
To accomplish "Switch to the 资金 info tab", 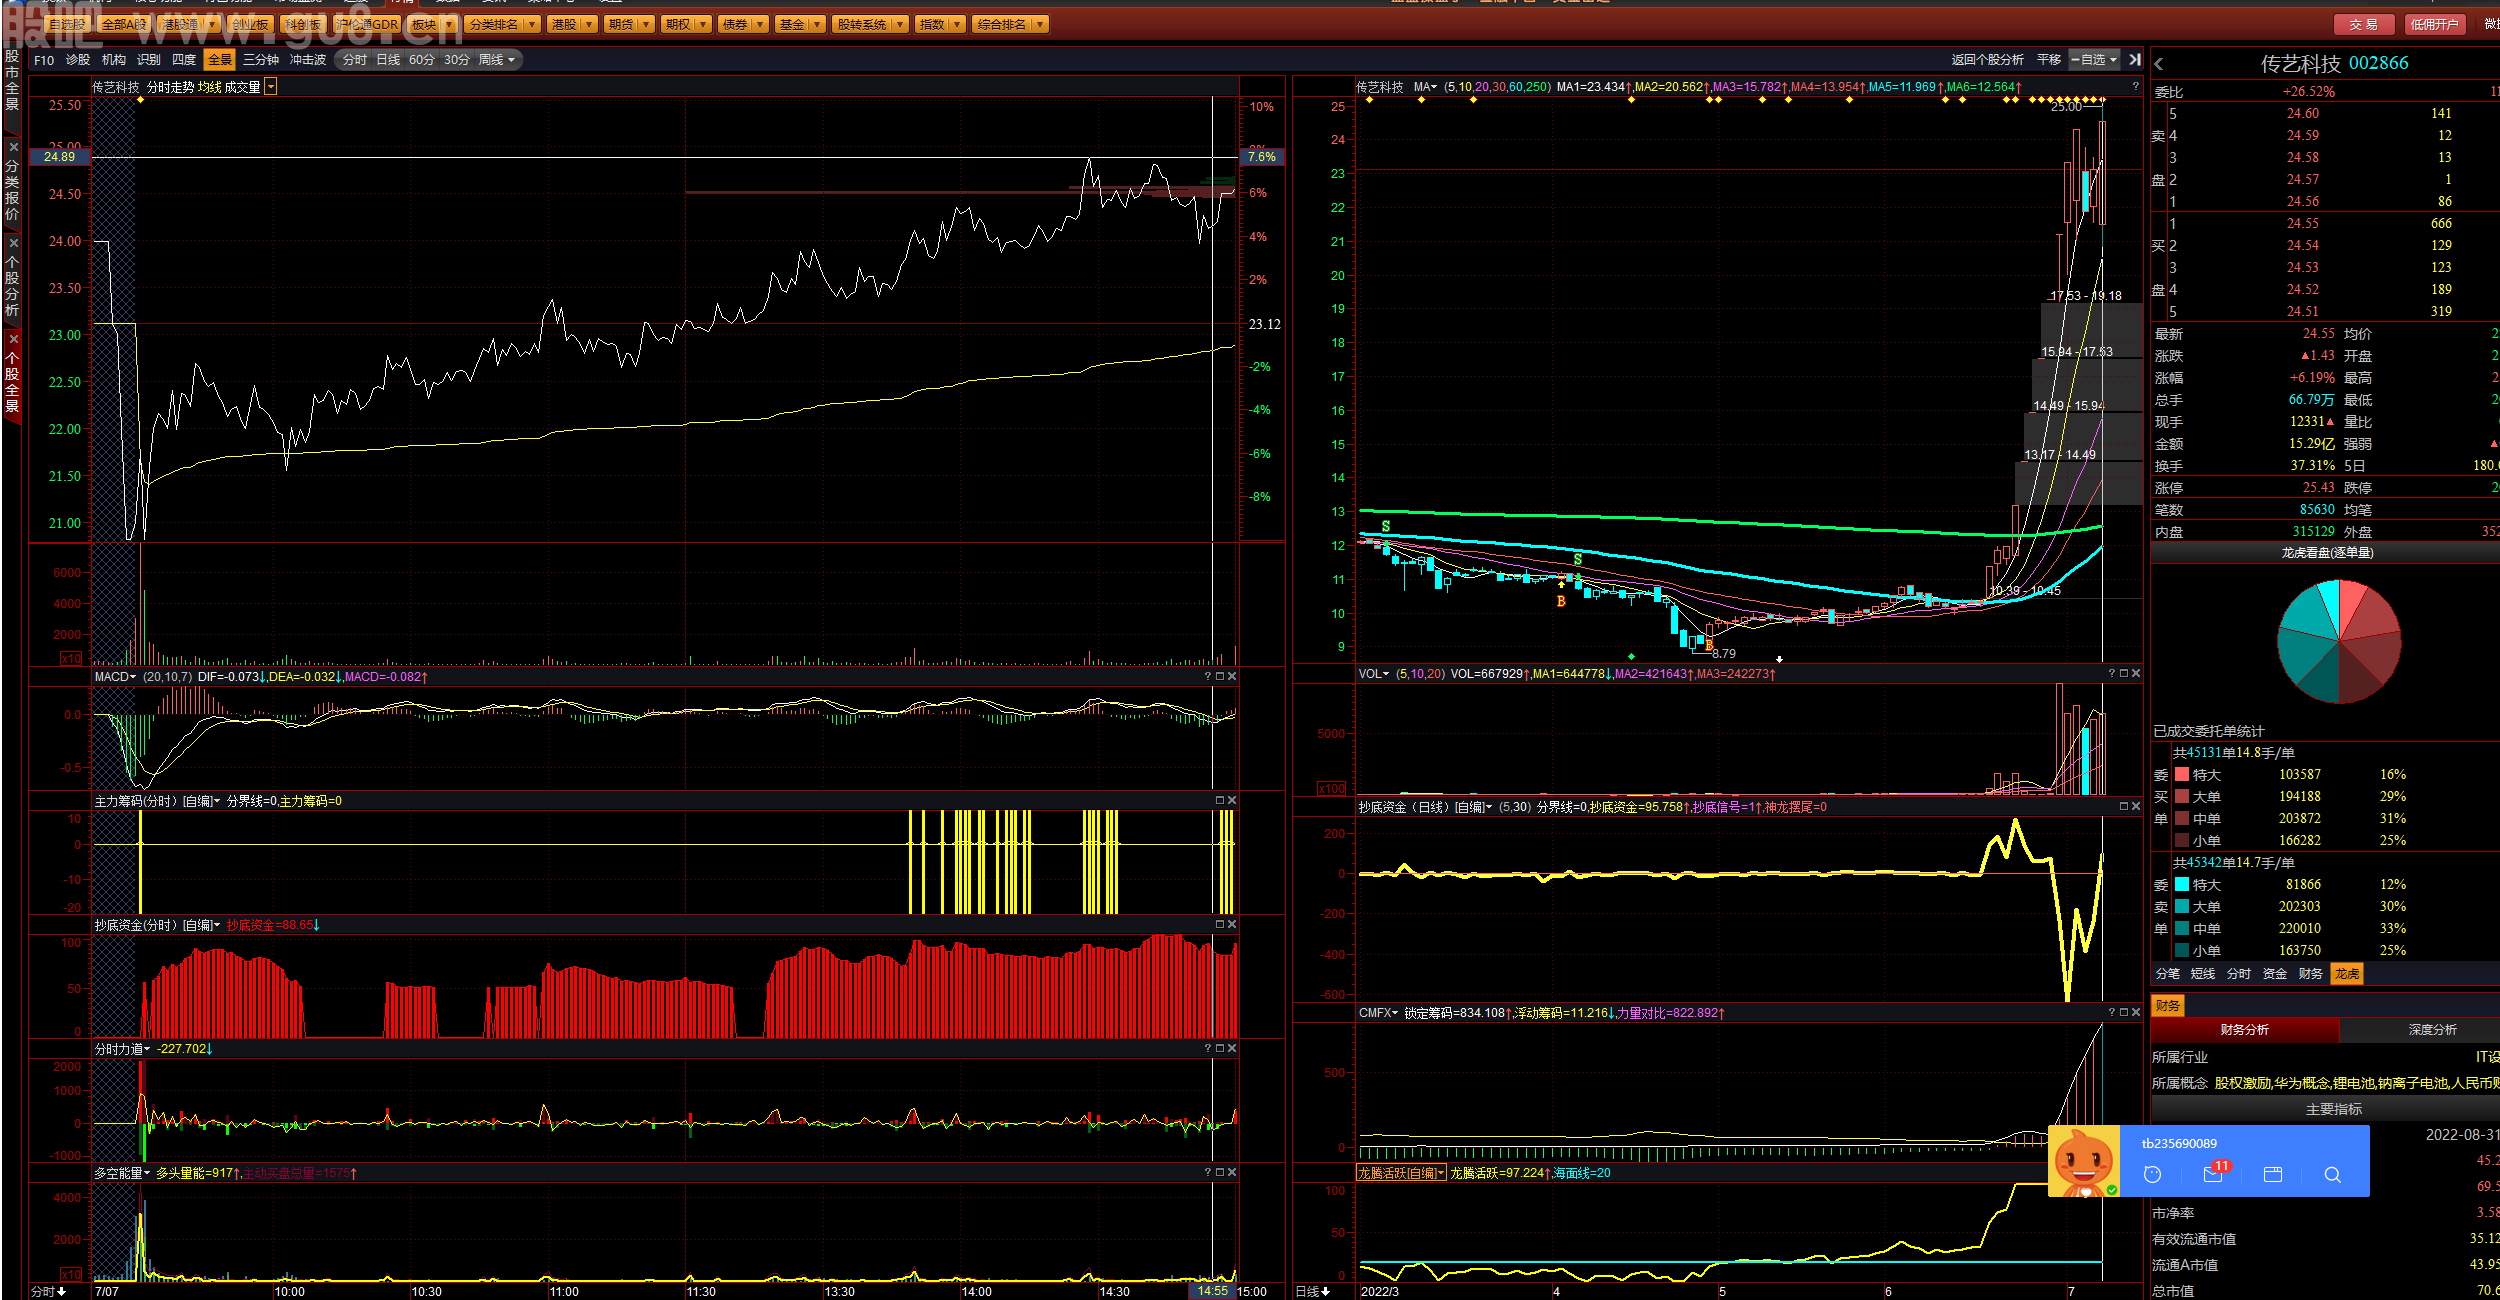I will tap(2275, 974).
